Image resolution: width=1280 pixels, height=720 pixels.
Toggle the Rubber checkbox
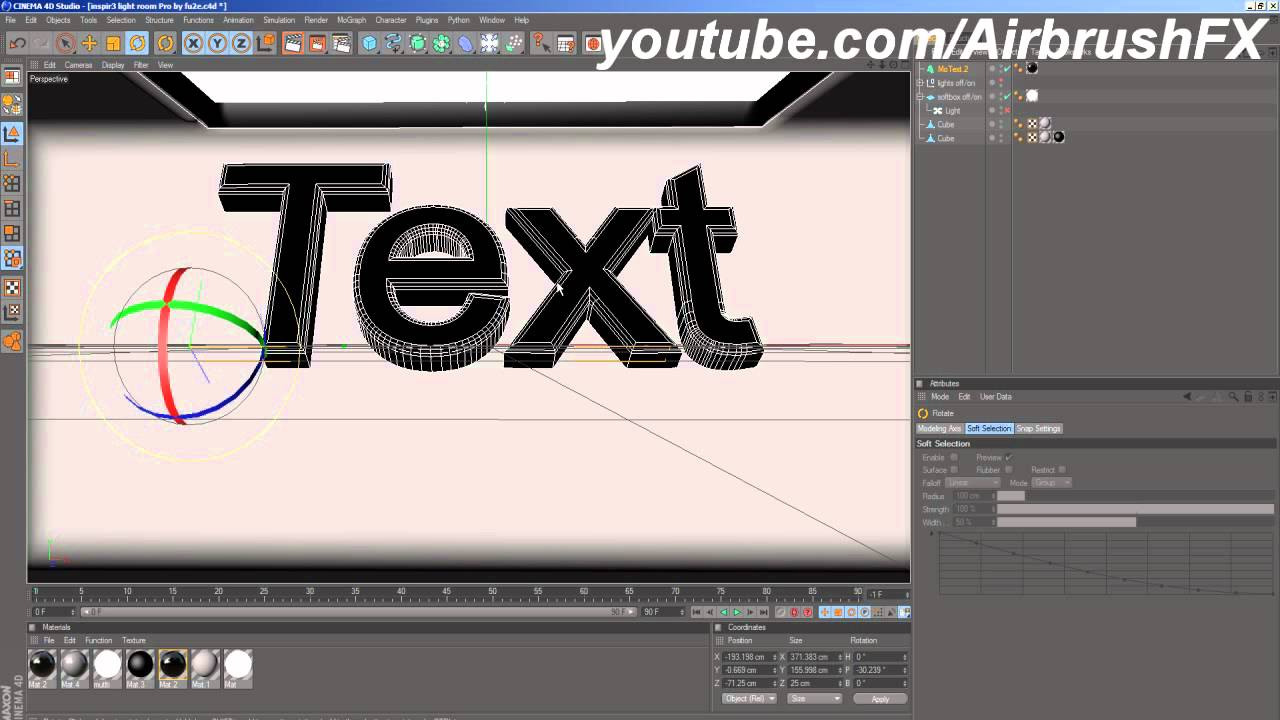tap(1008, 470)
